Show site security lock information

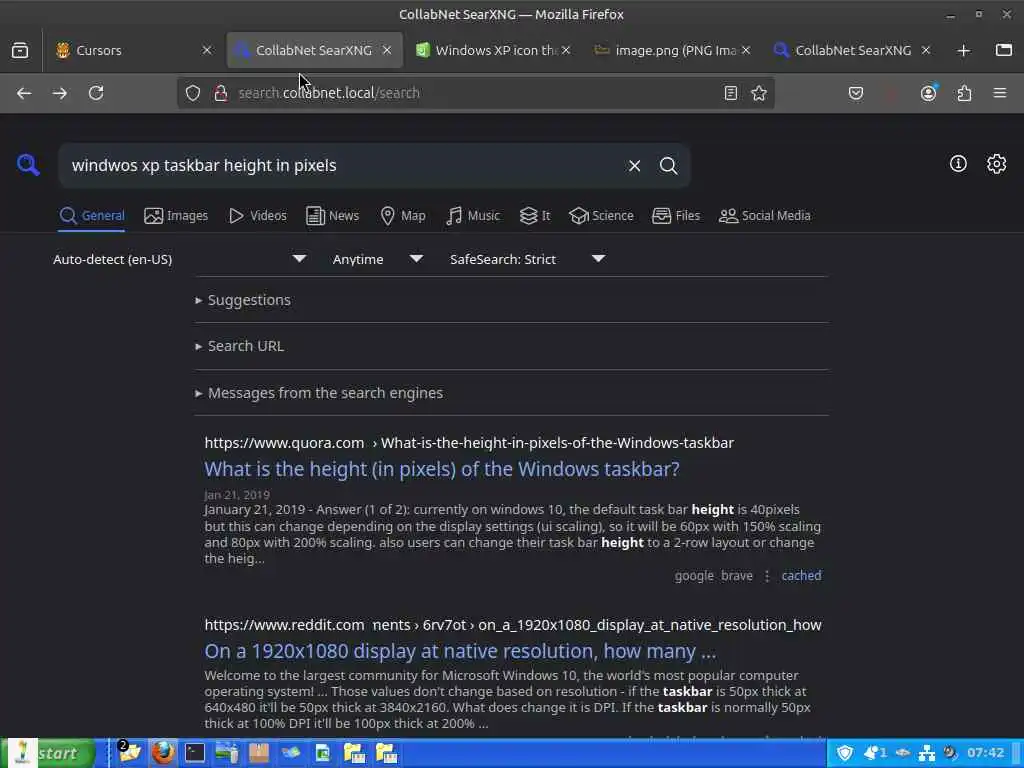(x=221, y=93)
